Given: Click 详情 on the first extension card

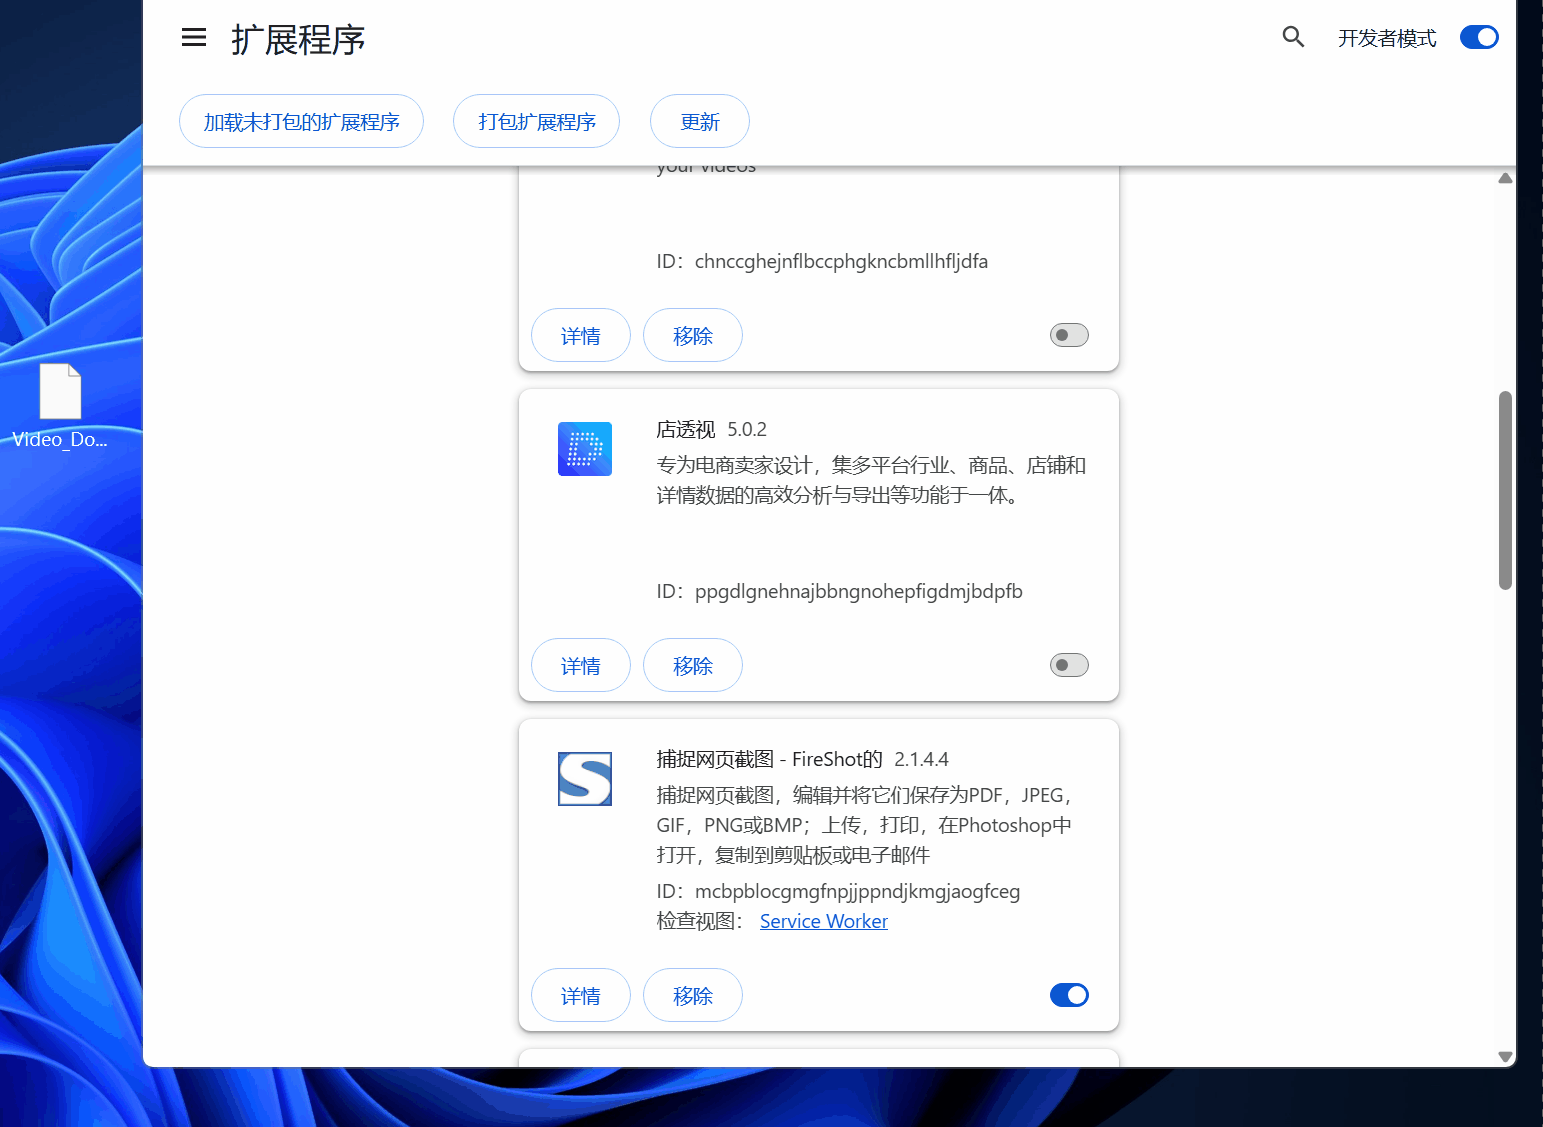Looking at the screenshot, I should point(580,335).
